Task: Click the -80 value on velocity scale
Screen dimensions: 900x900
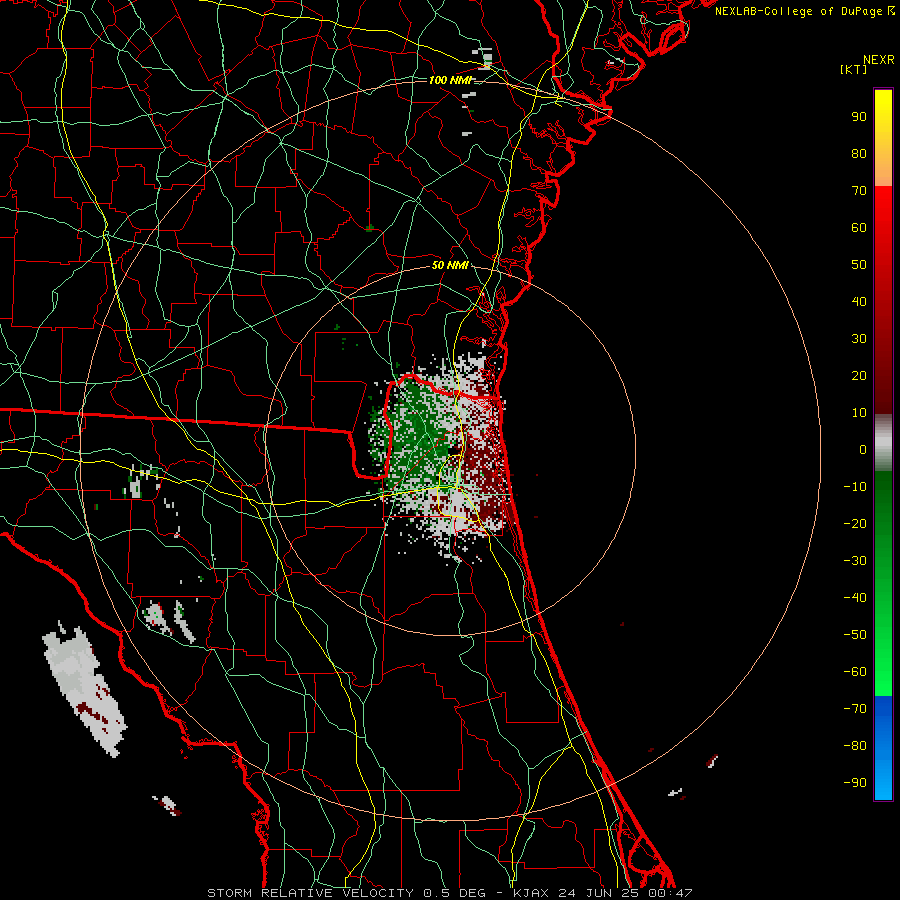Action: (855, 746)
